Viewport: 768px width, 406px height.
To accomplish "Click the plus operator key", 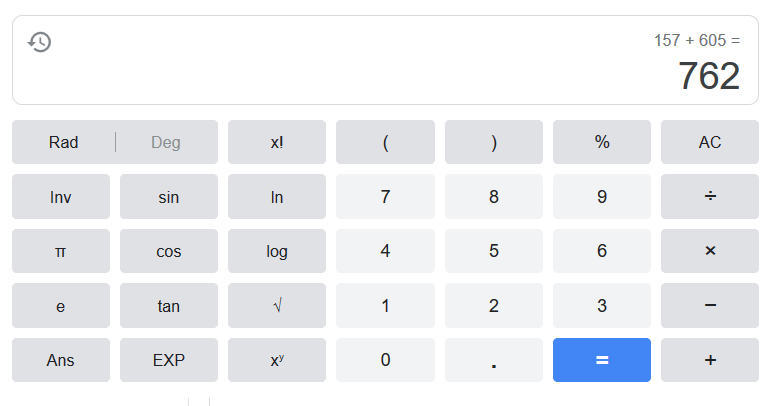I will pyautogui.click(x=710, y=360).
